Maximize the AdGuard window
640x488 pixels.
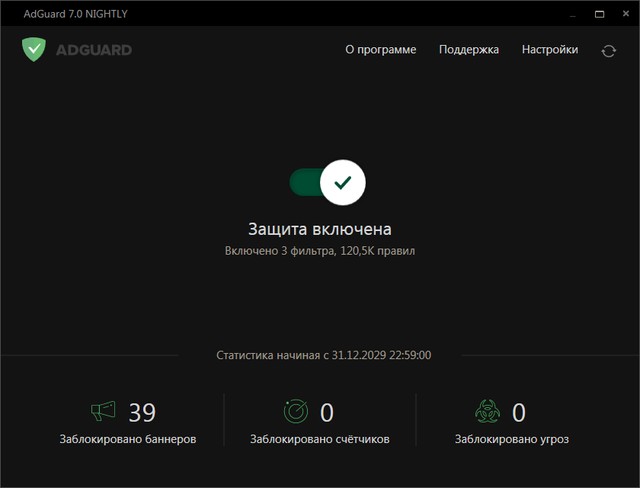599,14
